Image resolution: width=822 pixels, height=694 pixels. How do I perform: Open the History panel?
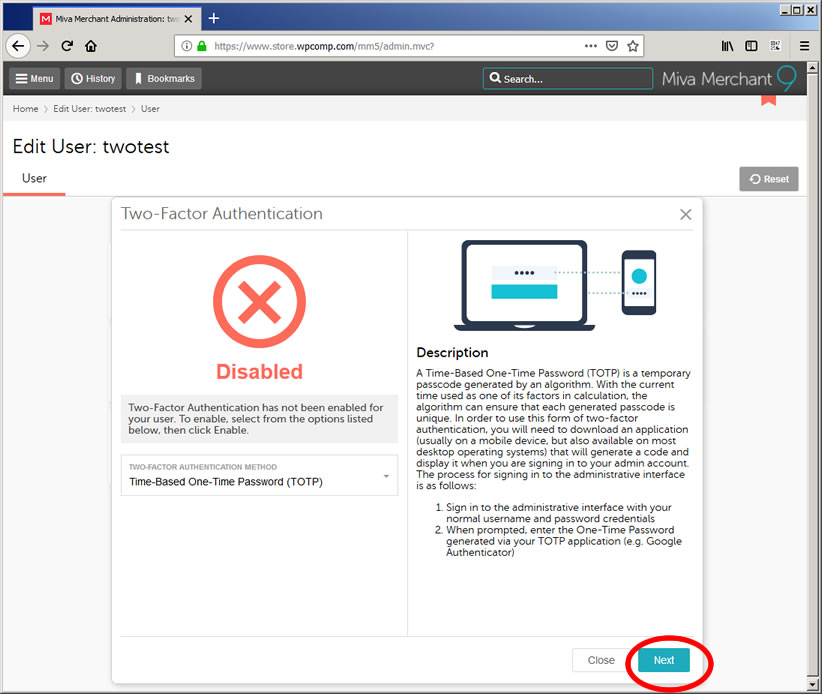[93, 79]
